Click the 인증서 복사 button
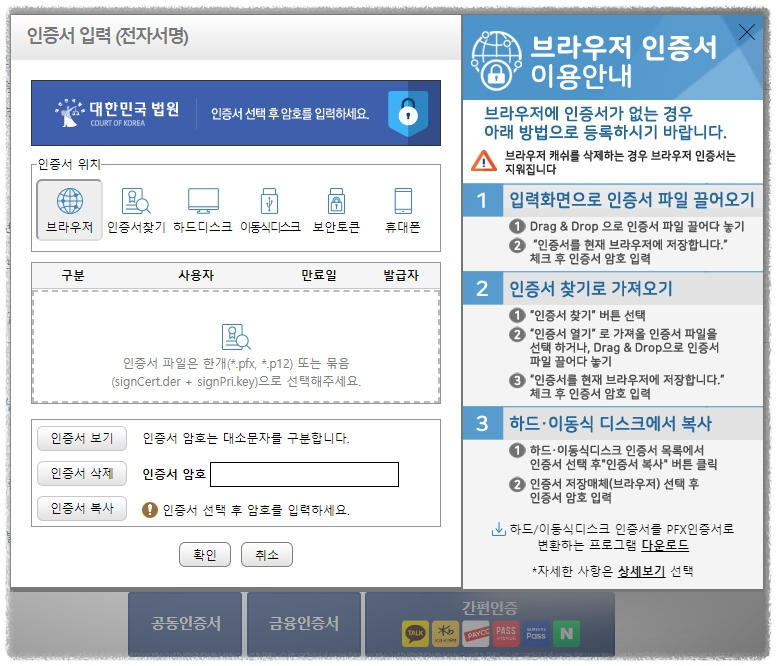Image resolution: width=777 pixels, height=666 pixels. 82,508
